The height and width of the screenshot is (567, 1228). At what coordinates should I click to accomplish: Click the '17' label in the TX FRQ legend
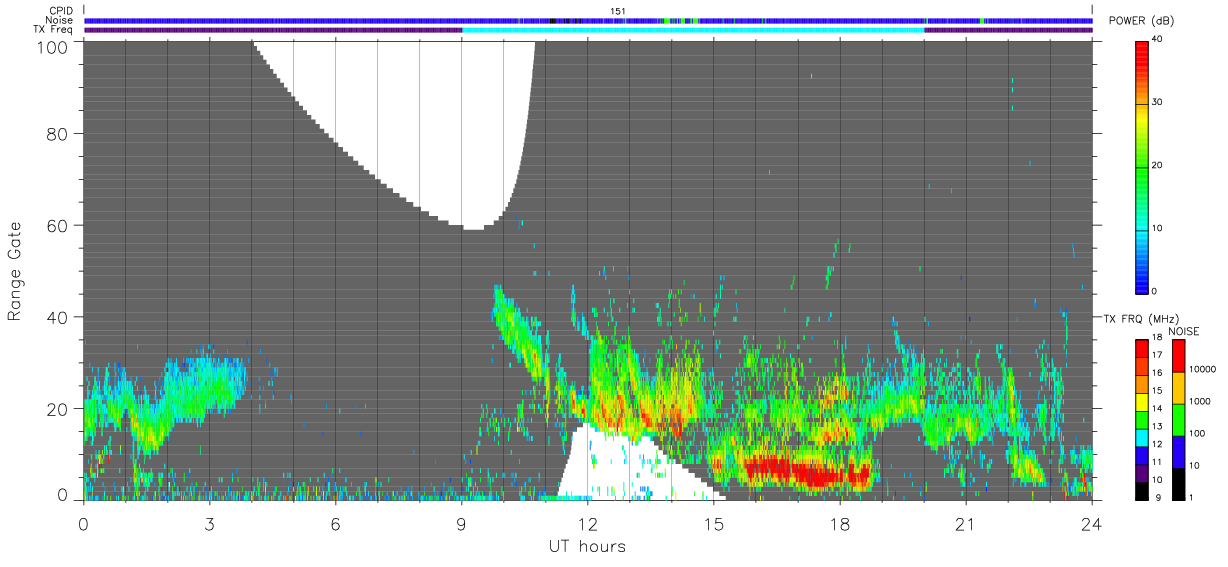1157,355
